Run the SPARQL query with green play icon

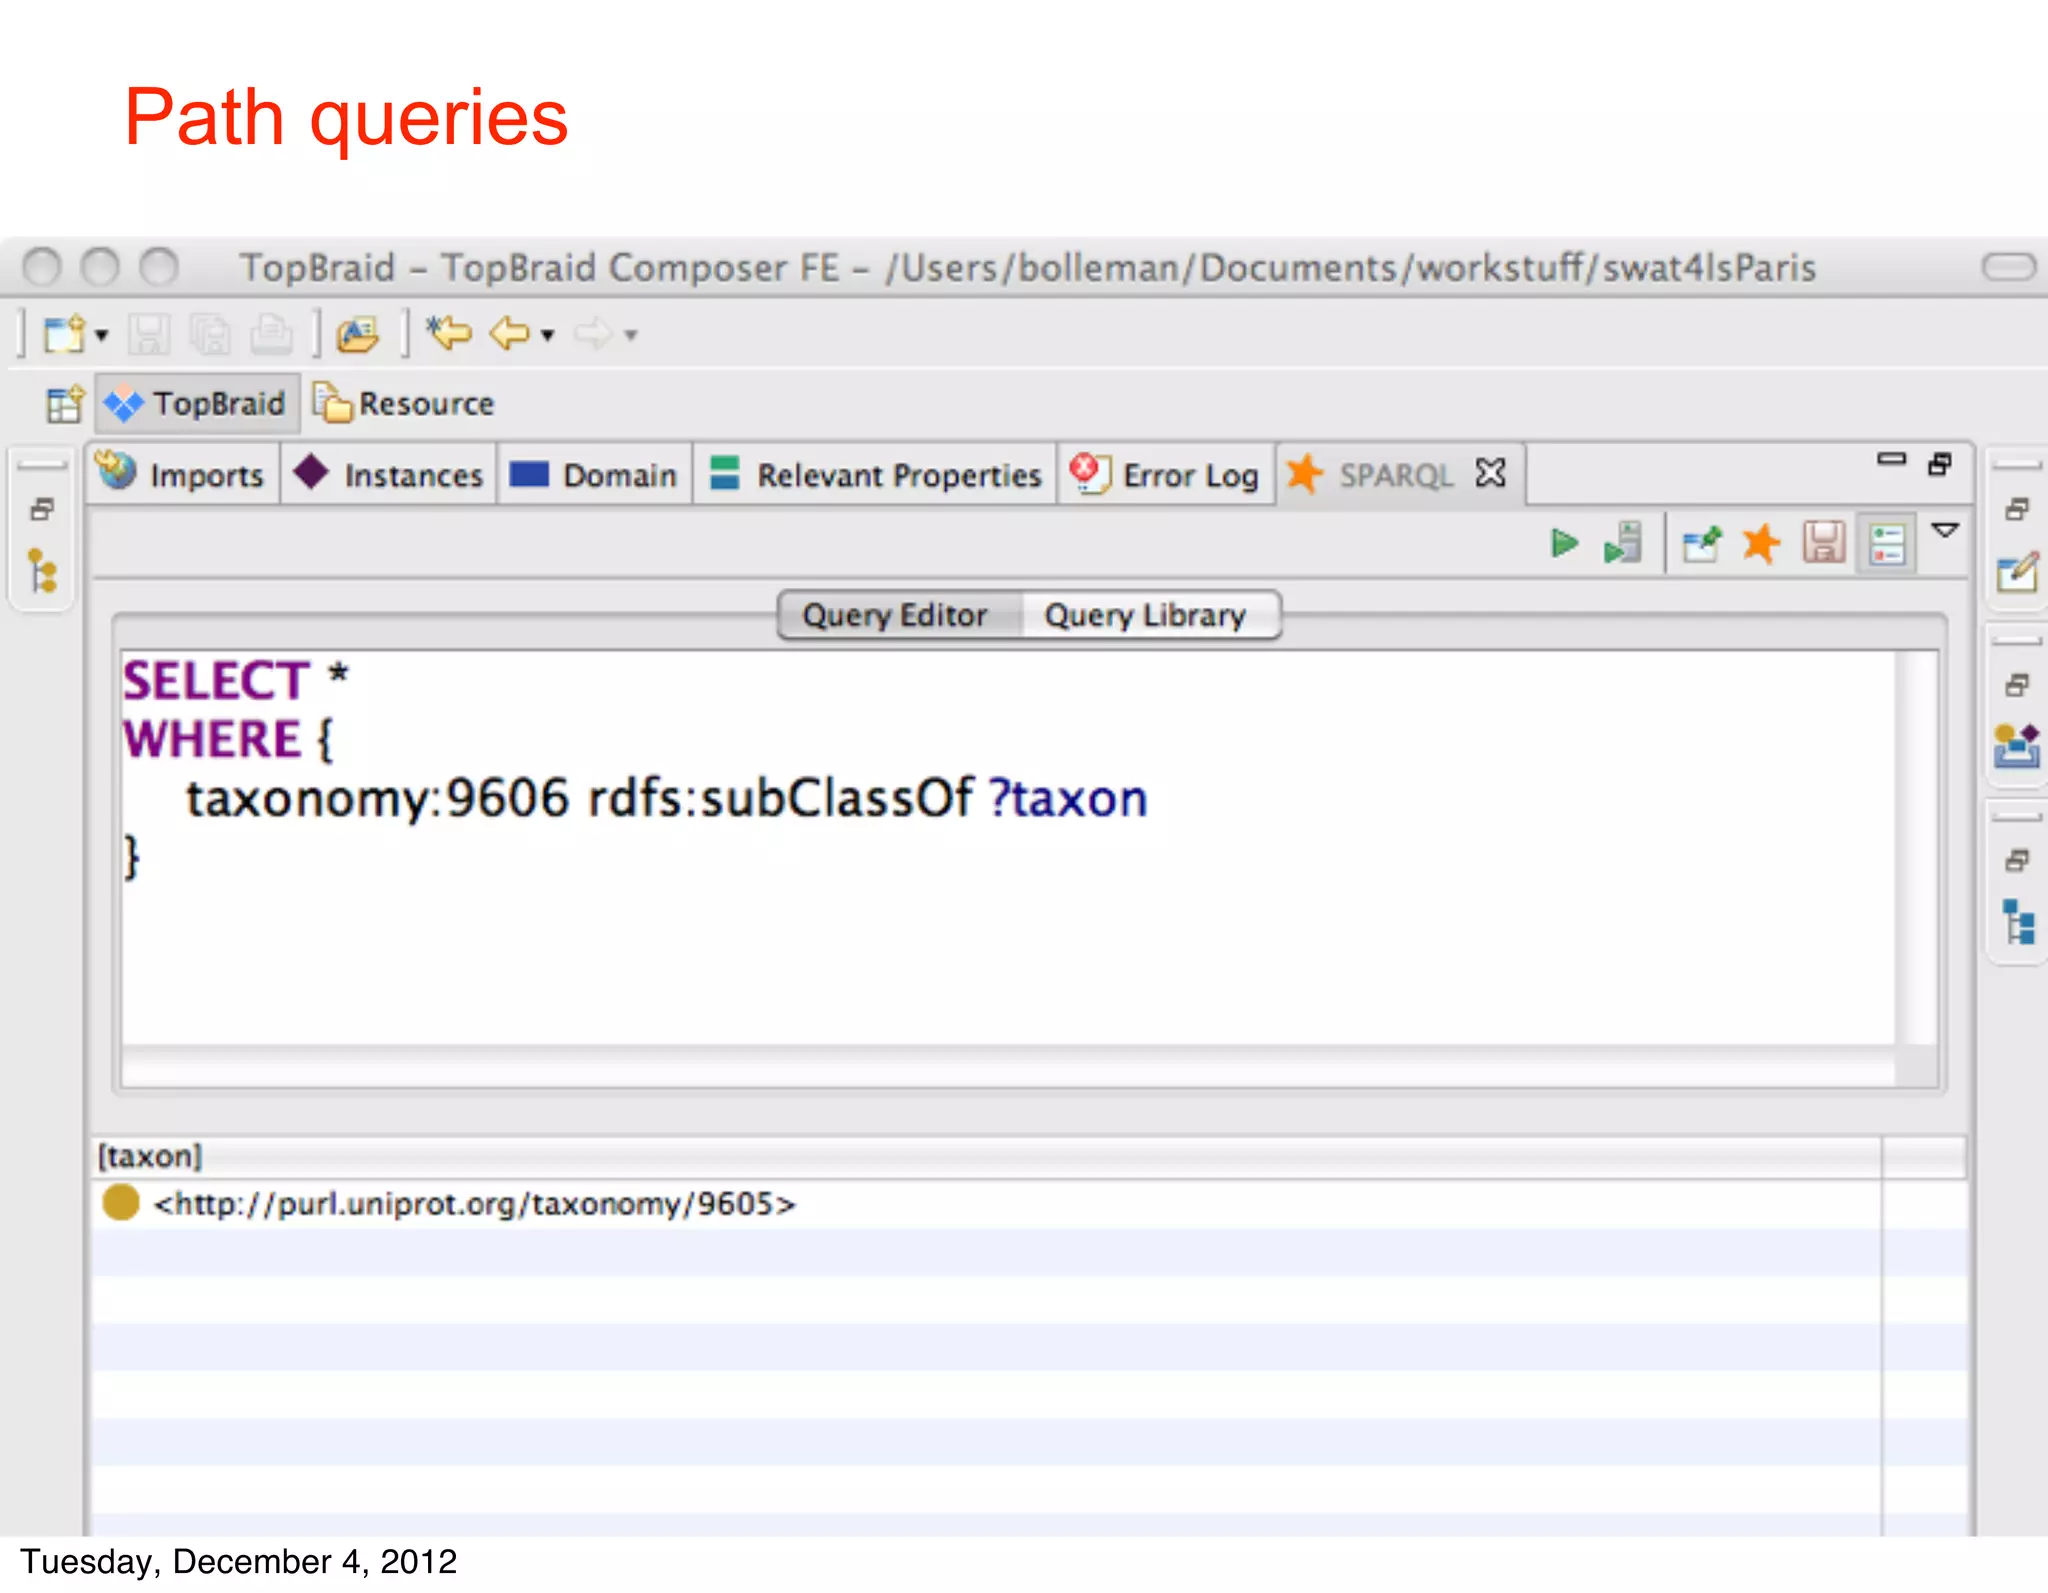point(1563,544)
